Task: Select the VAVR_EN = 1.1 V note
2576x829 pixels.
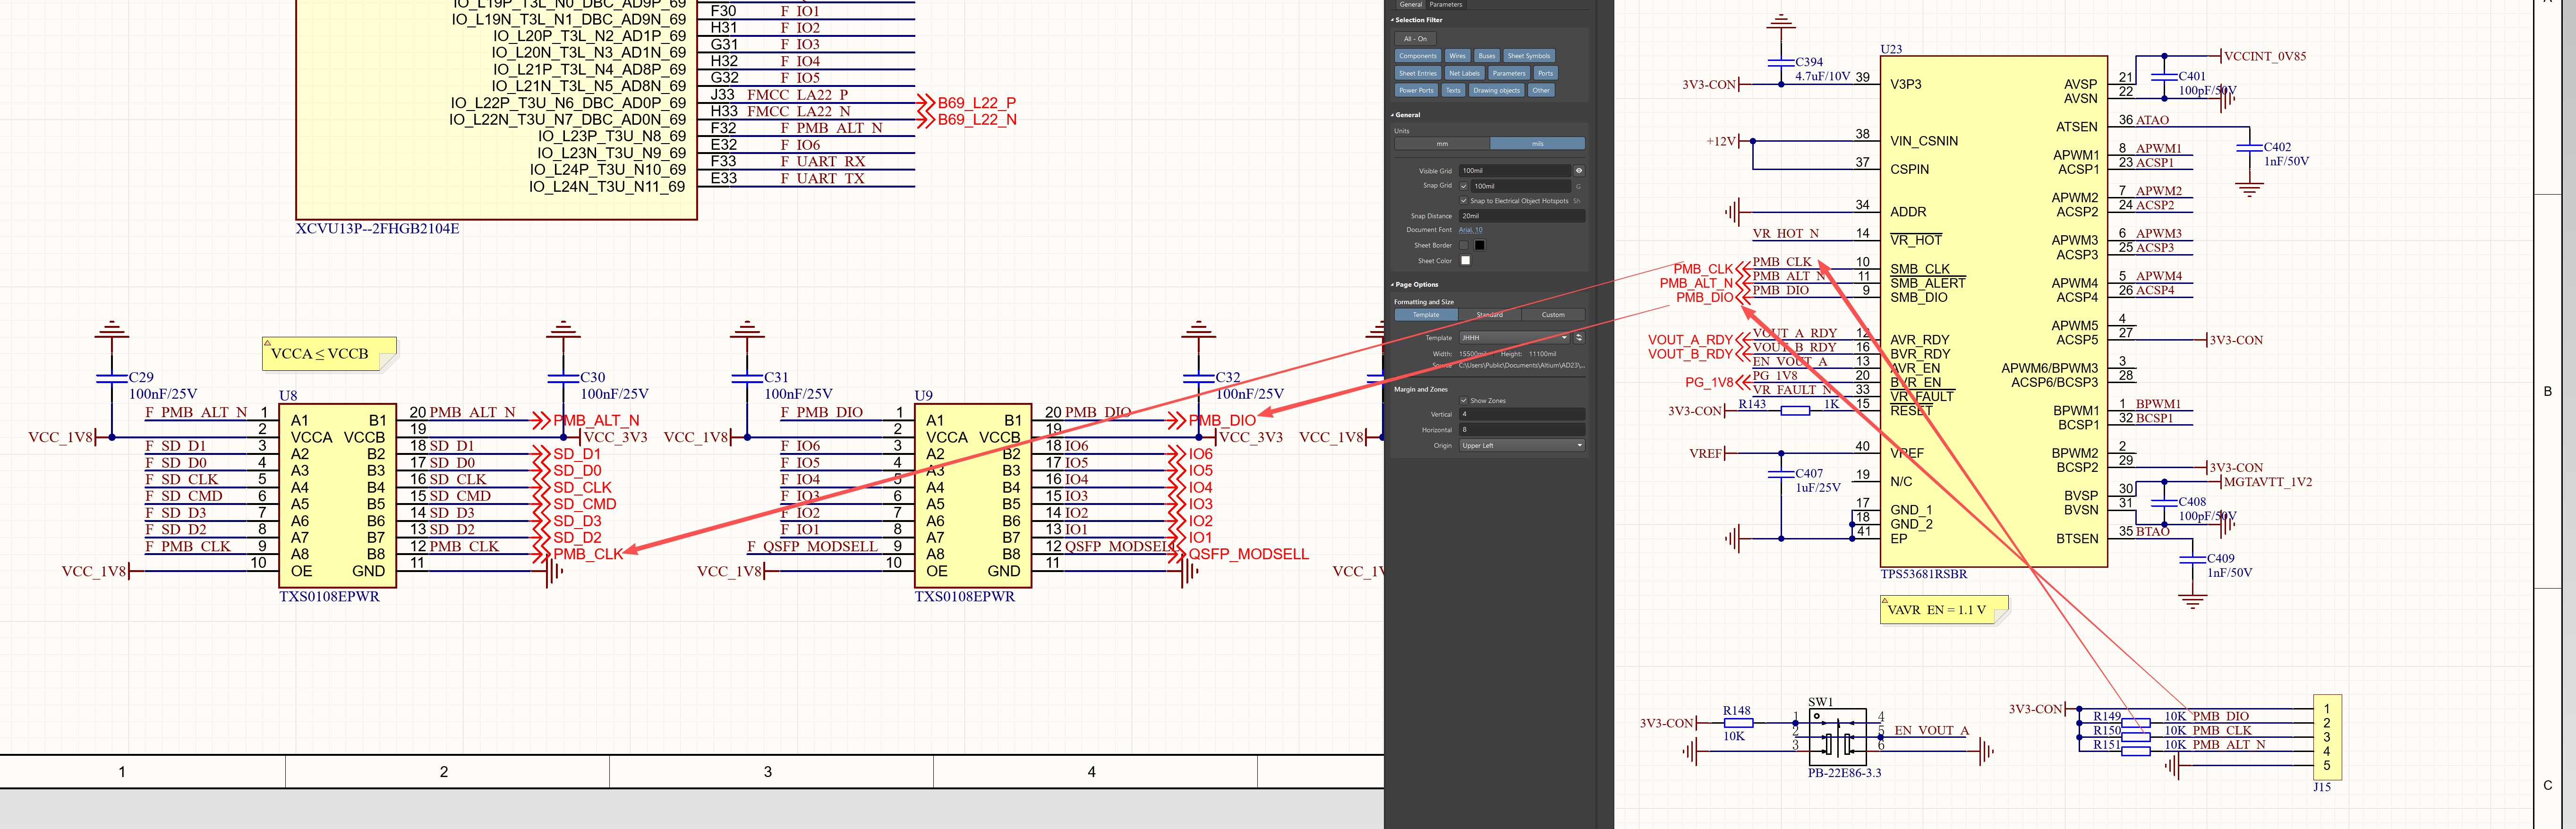Action: (x=1944, y=610)
